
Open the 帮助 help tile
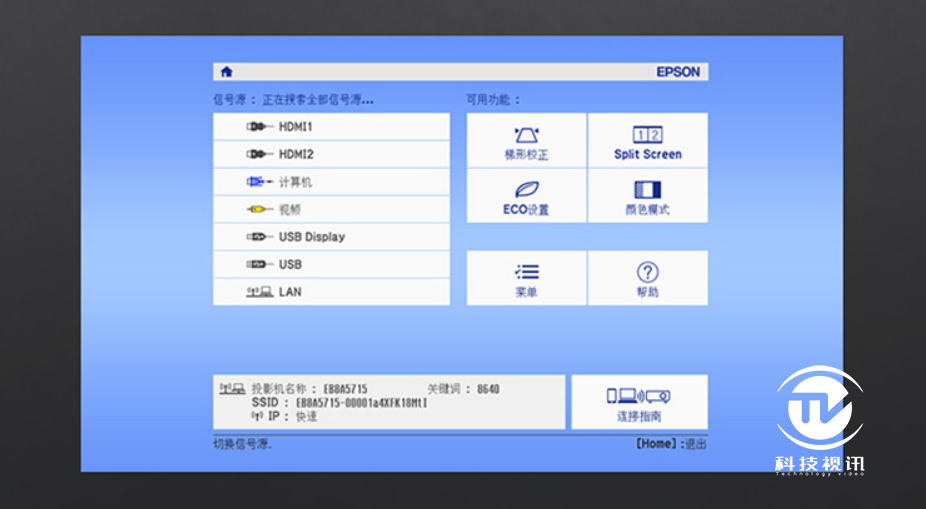tap(648, 278)
